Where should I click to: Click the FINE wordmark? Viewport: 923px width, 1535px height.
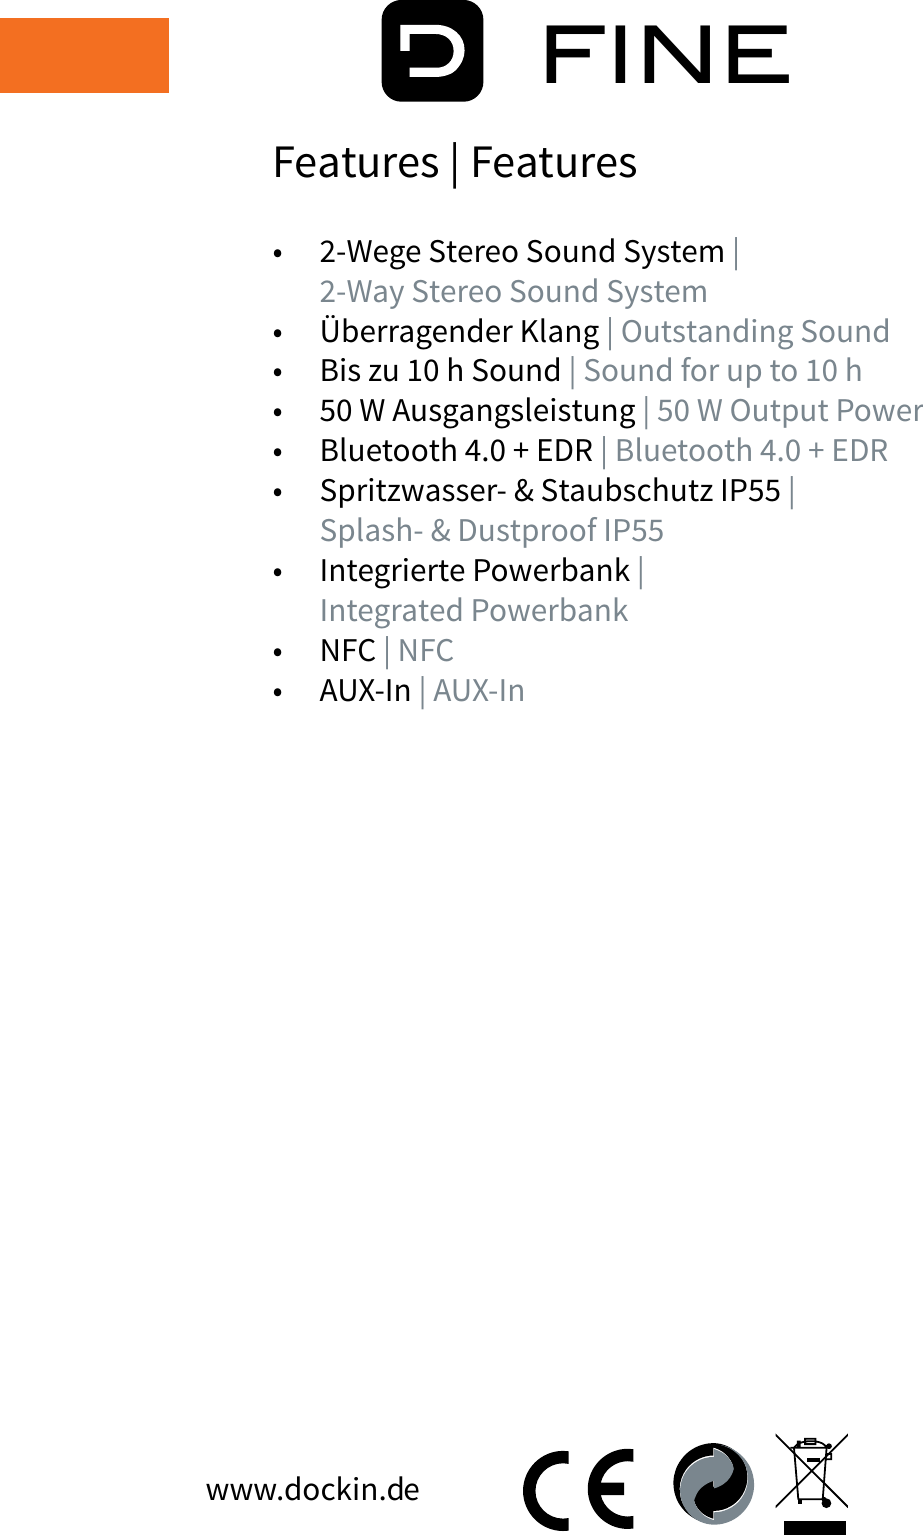click(666, 54)
